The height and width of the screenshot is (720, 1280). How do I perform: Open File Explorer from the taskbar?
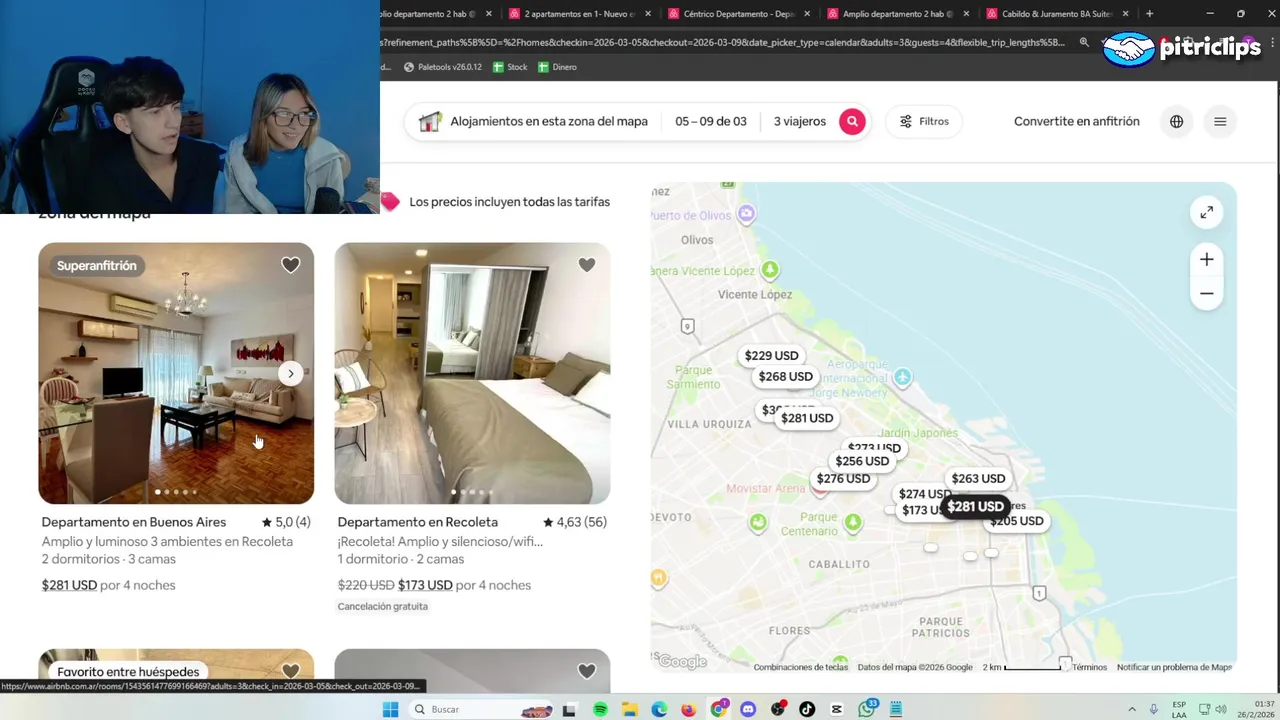630,709
